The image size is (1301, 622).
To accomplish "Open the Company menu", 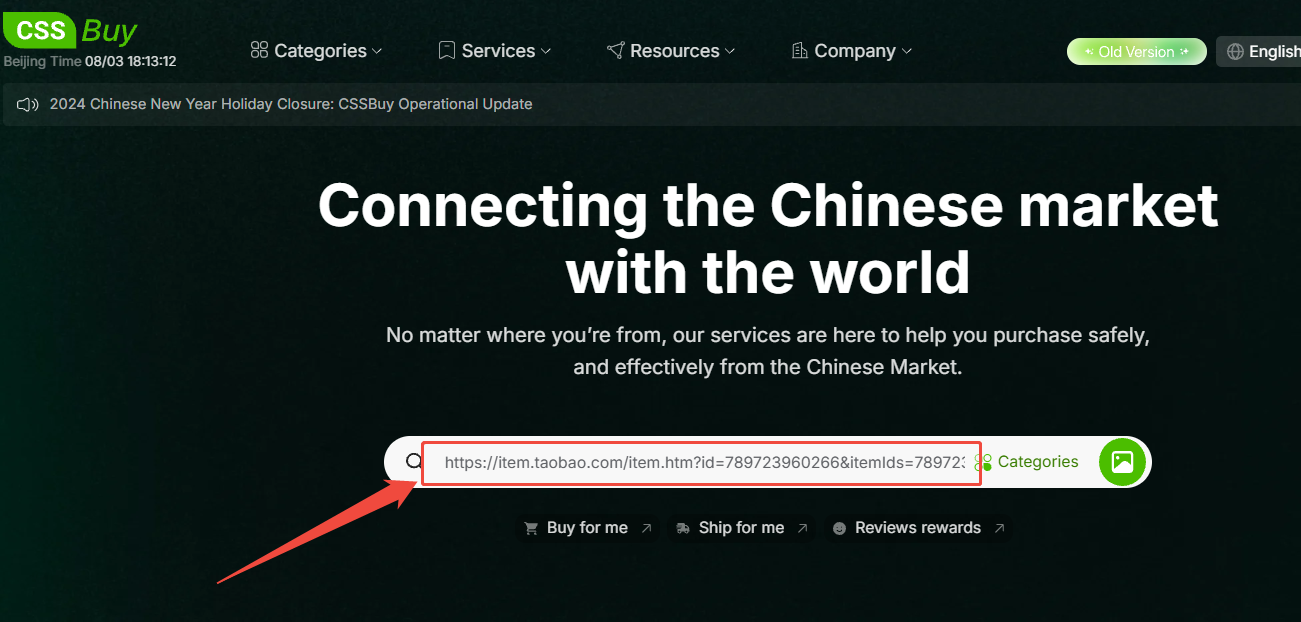I will coord(852,51).
